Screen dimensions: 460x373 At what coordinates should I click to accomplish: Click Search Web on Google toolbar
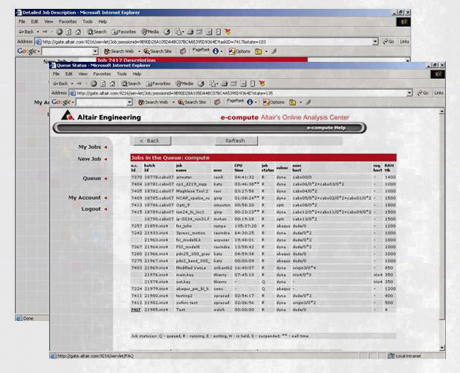[153, 102]
